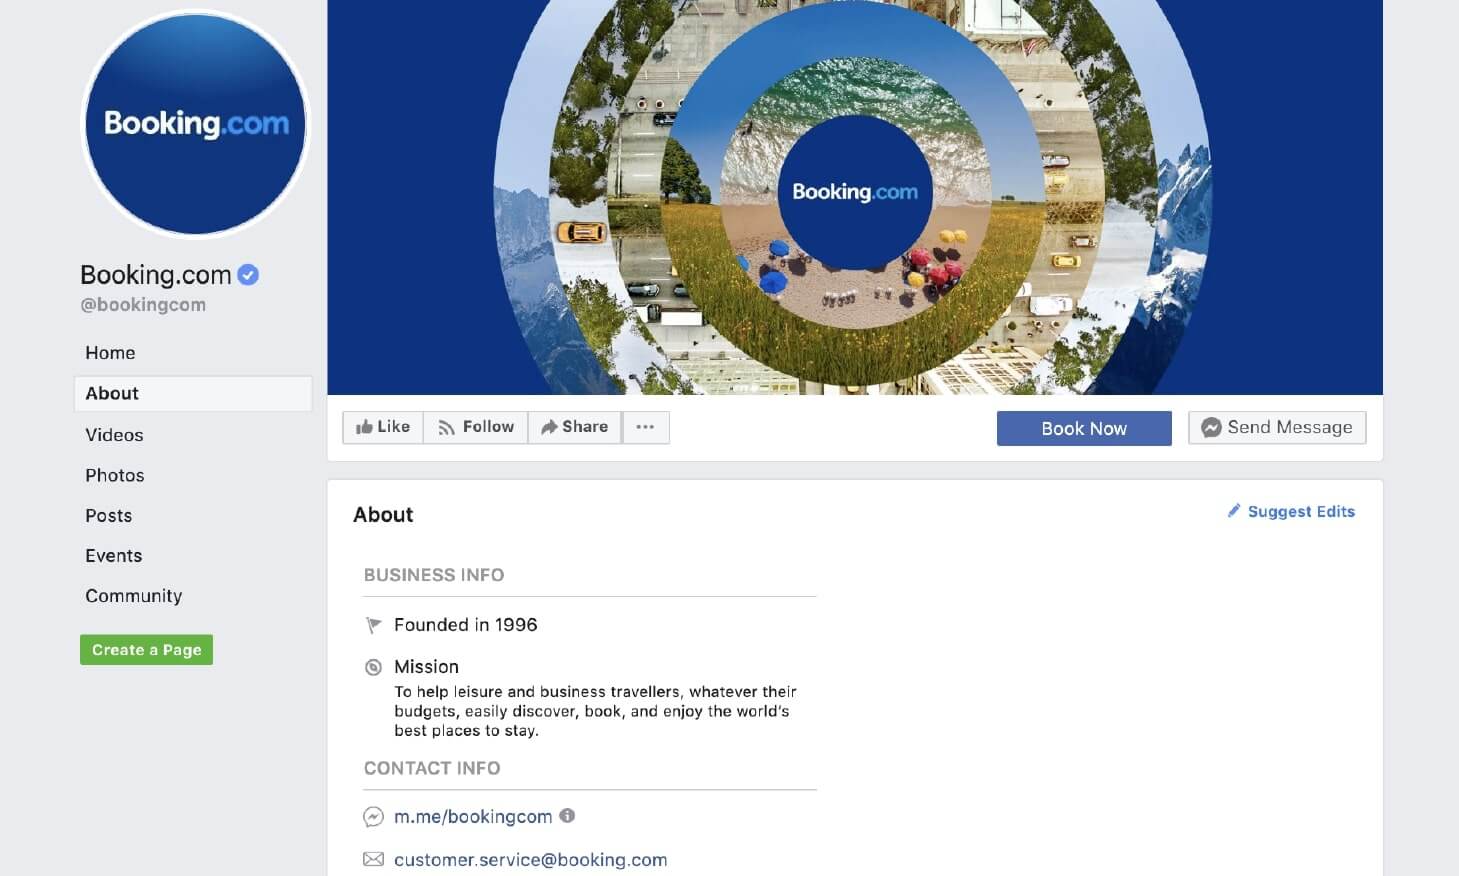Image resolution: width=1459 pixels, height=876 pixels.
Task: Click the verified badge next to Booking.com
Action: click(x=248, y=275)
